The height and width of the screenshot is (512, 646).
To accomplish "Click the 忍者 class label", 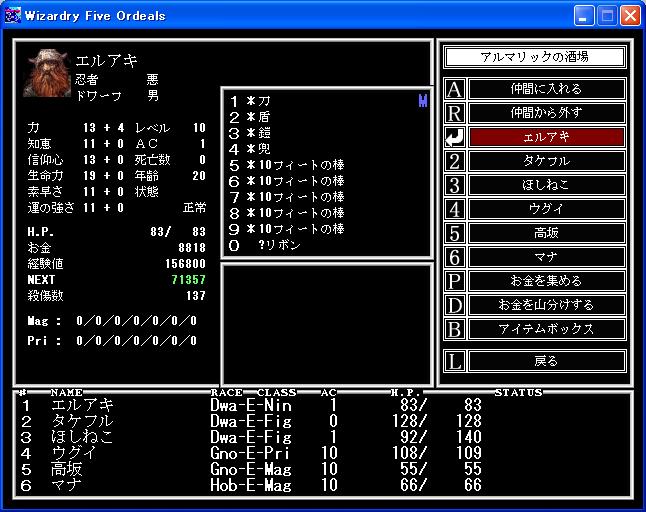I will (x=87, y=79).
